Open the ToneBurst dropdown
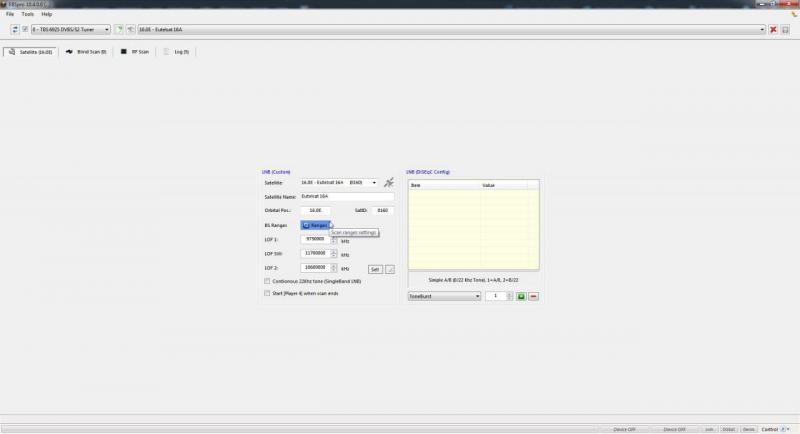This screenshot has width=800, height=434. [444, 296]
